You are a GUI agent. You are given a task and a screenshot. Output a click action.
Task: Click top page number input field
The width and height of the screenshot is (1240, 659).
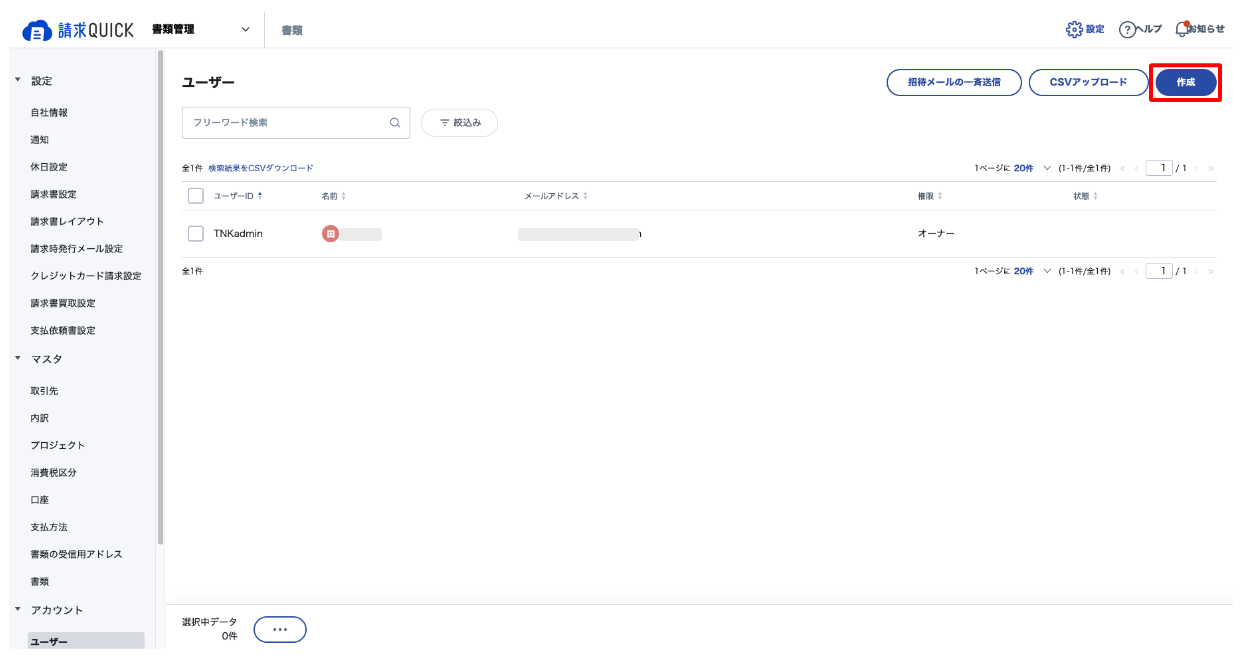[1159, 168]
